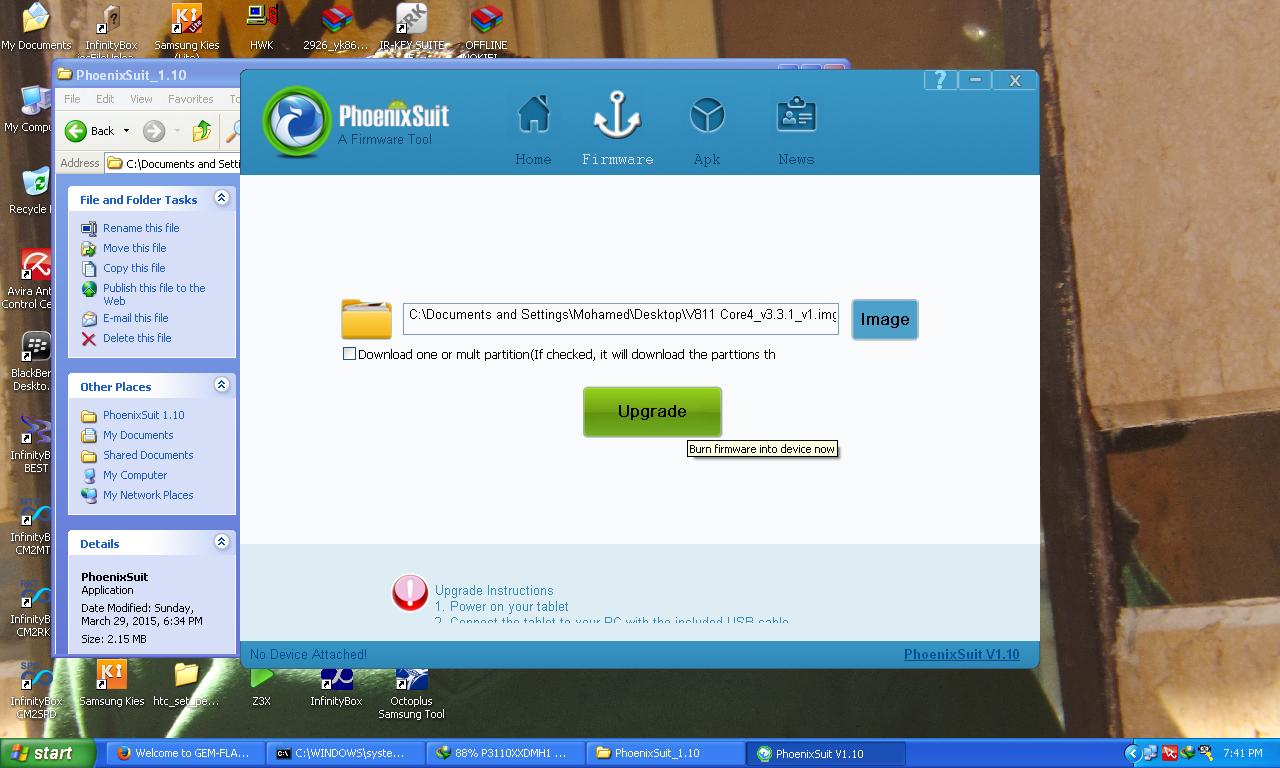The width and height of the screenshot is (1280, 768).
Task: Open the View menu in Explorer window
Action: point(141,99)
